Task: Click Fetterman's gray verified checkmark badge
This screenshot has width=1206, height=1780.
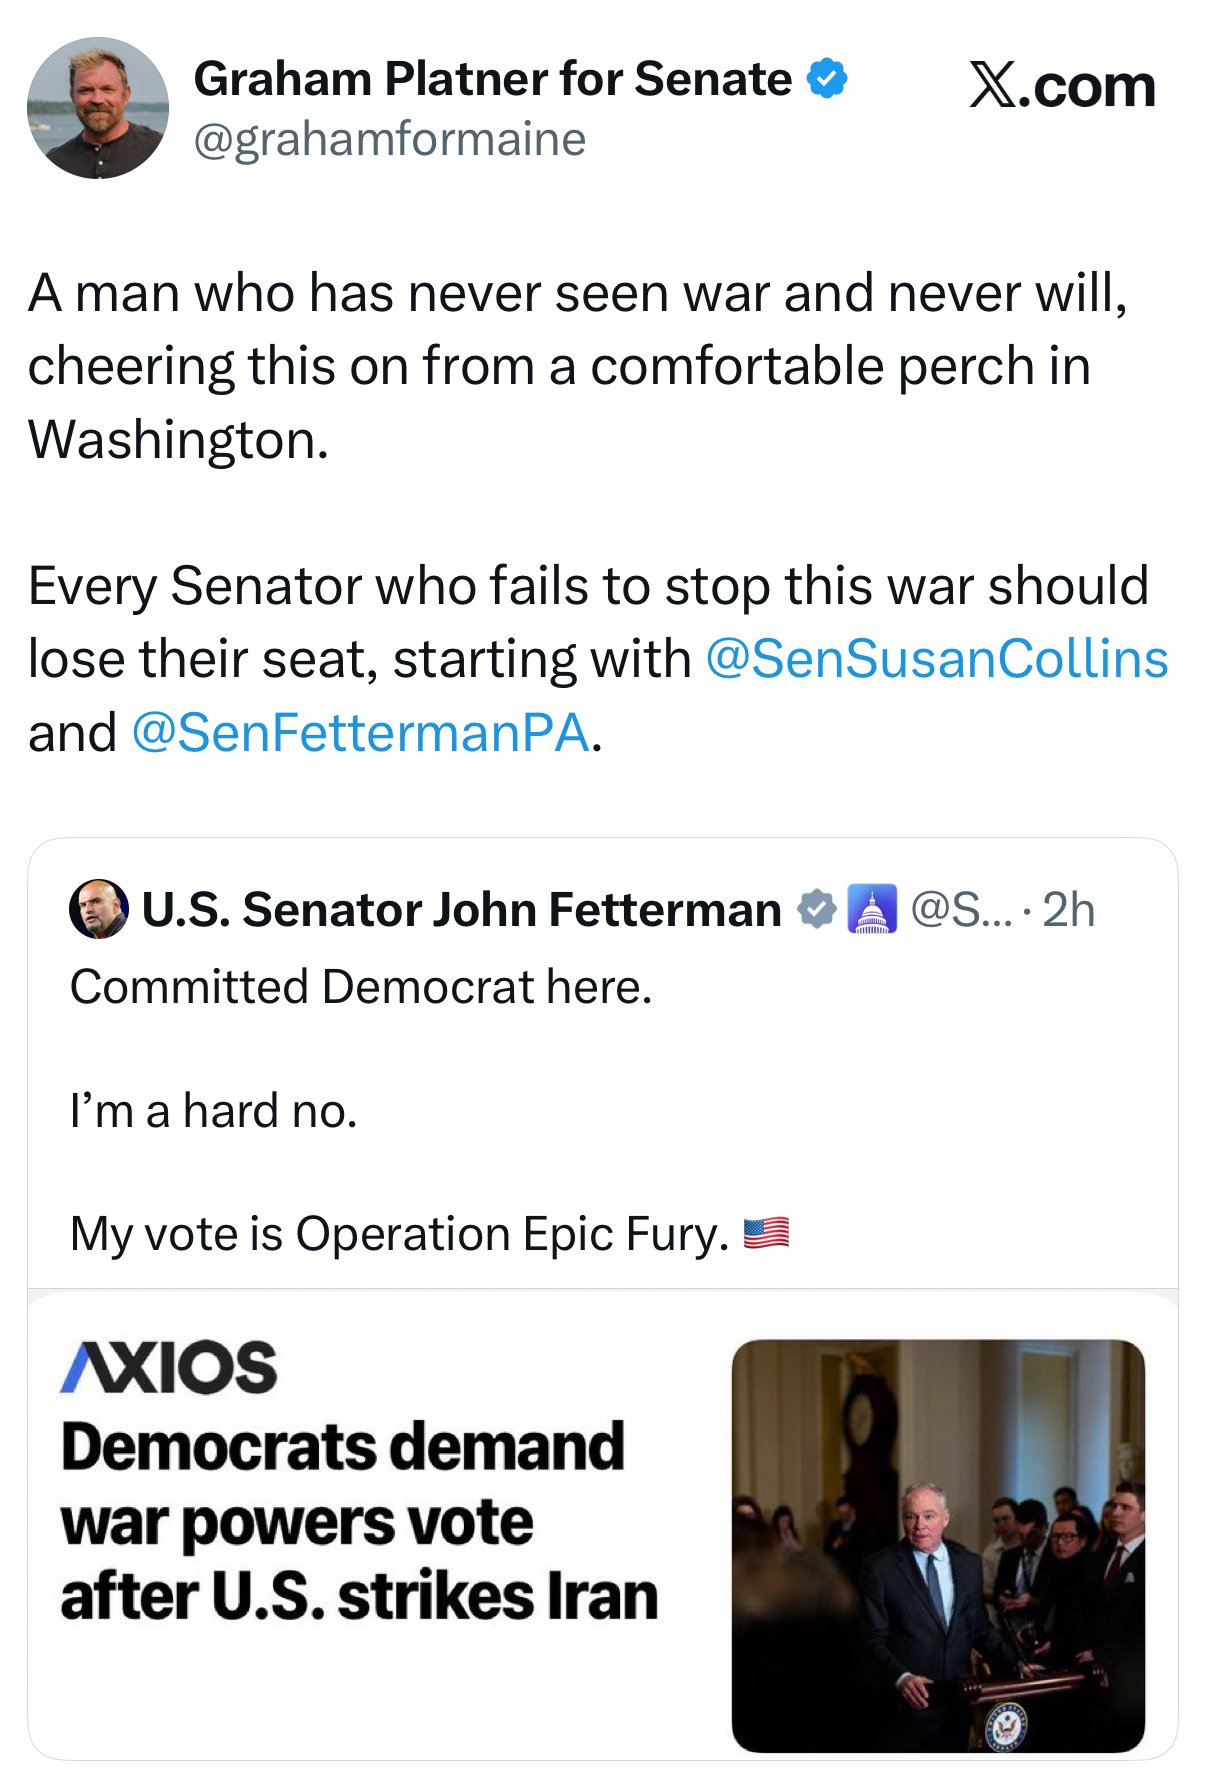Action: click(x=816, y=909)
